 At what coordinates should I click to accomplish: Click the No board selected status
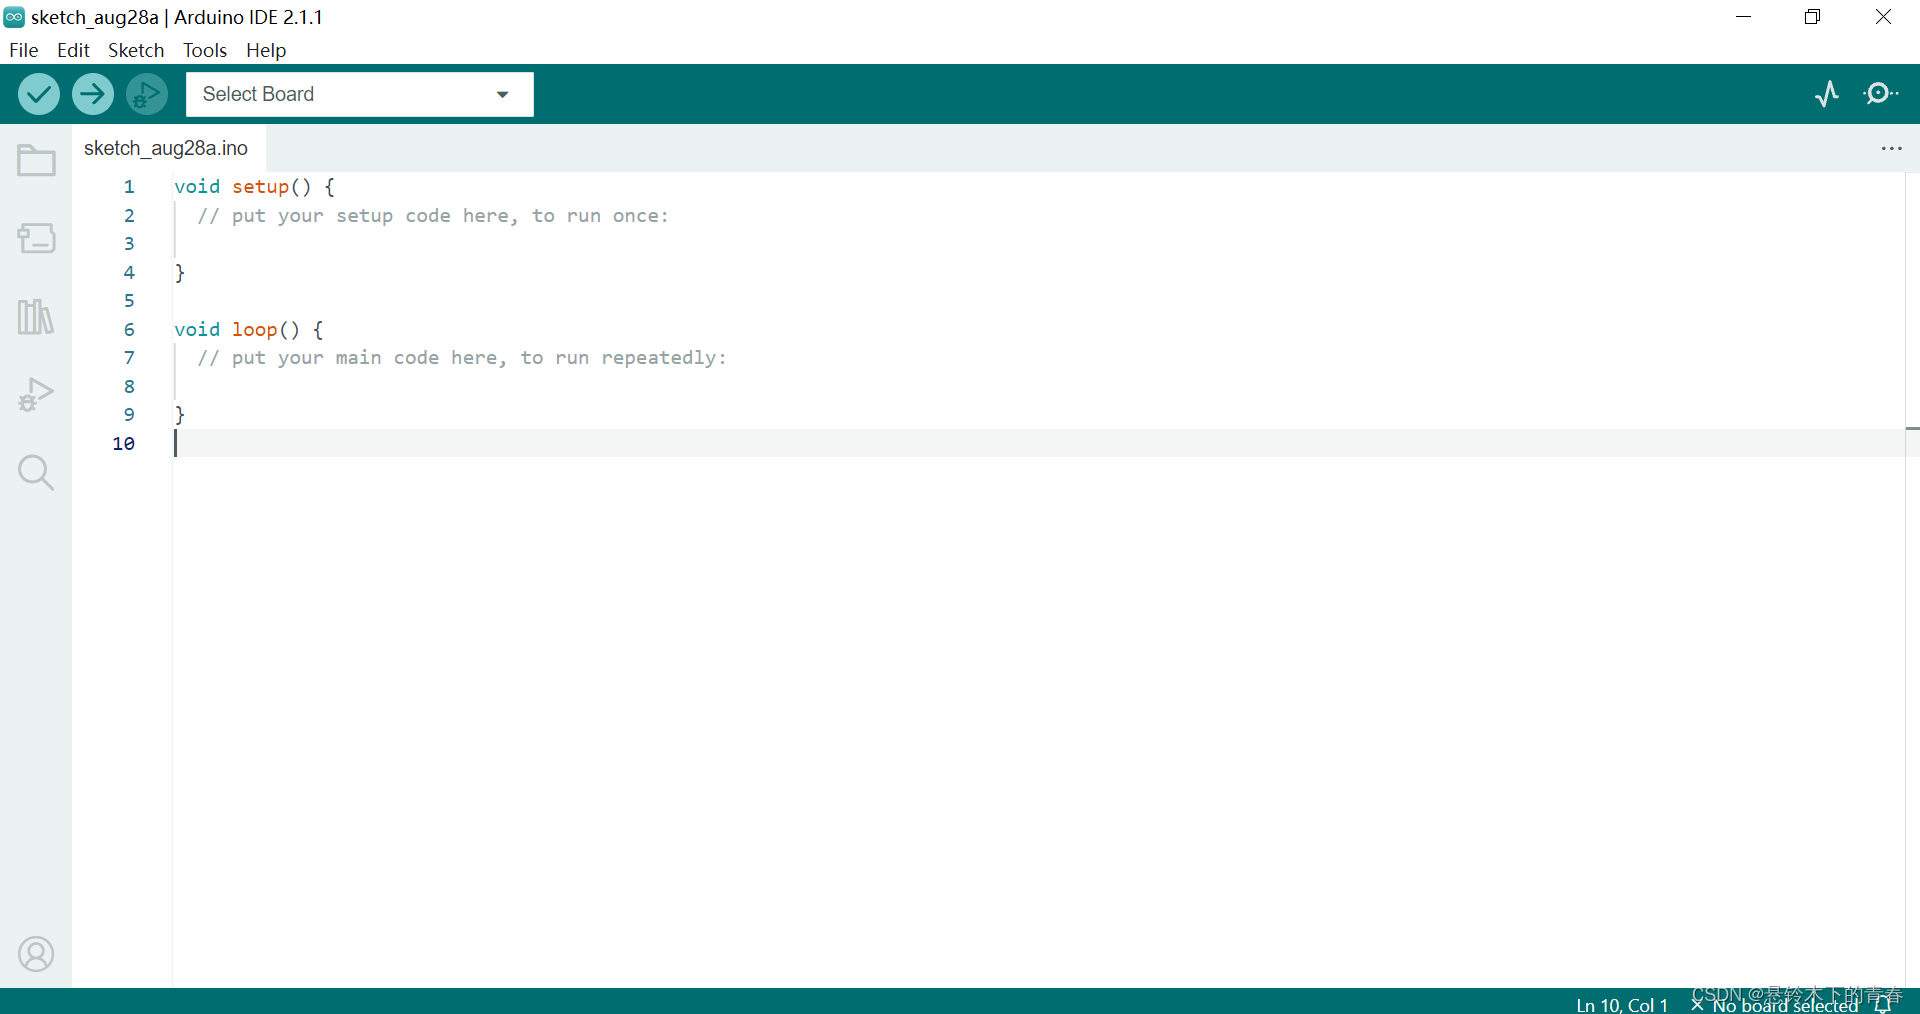[1775, 1005]
